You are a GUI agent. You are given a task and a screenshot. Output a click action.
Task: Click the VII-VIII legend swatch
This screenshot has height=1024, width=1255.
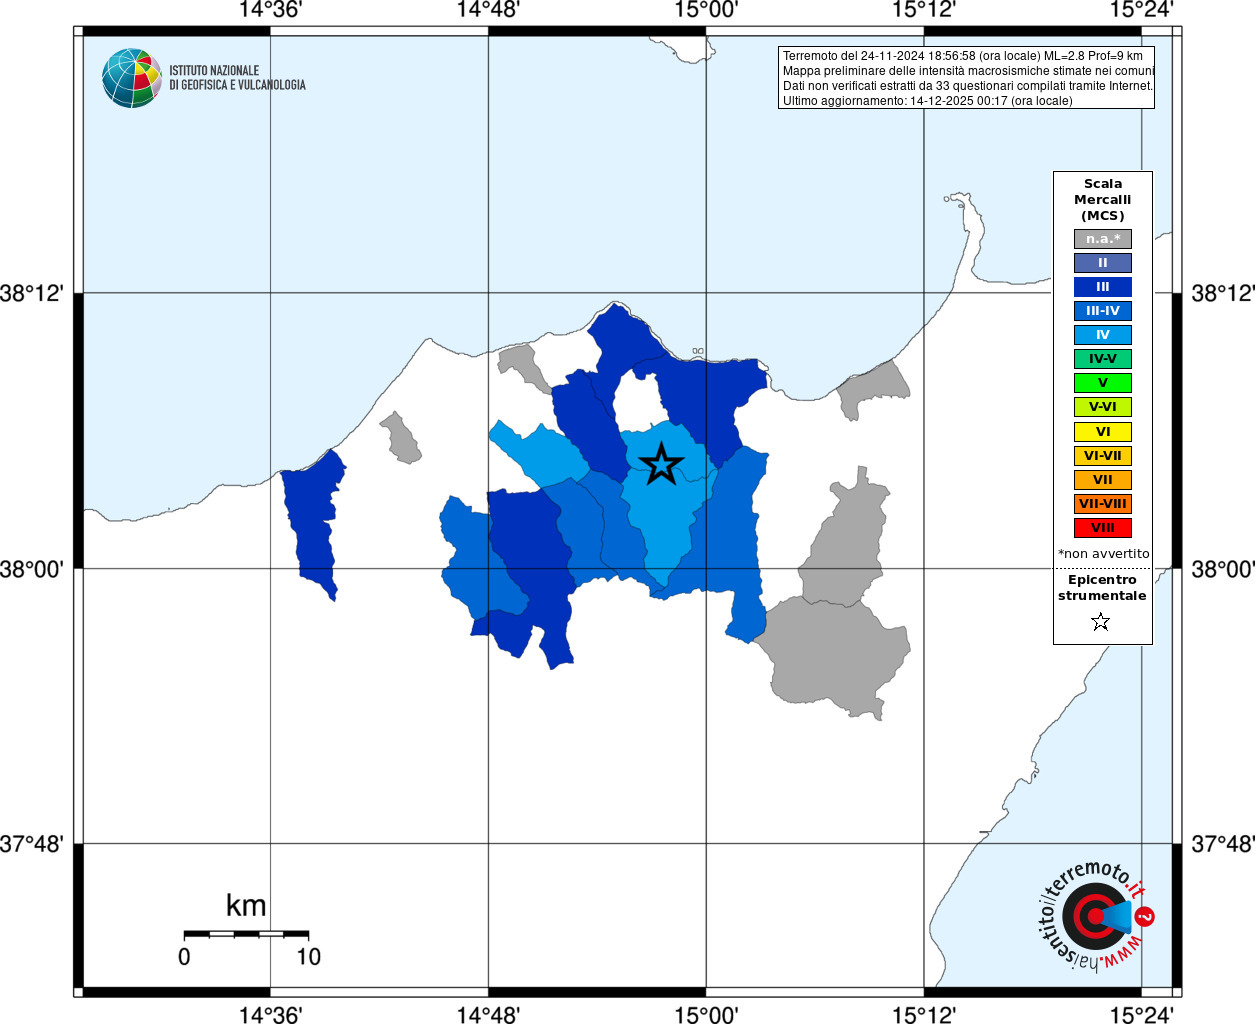coord(1103,504)
